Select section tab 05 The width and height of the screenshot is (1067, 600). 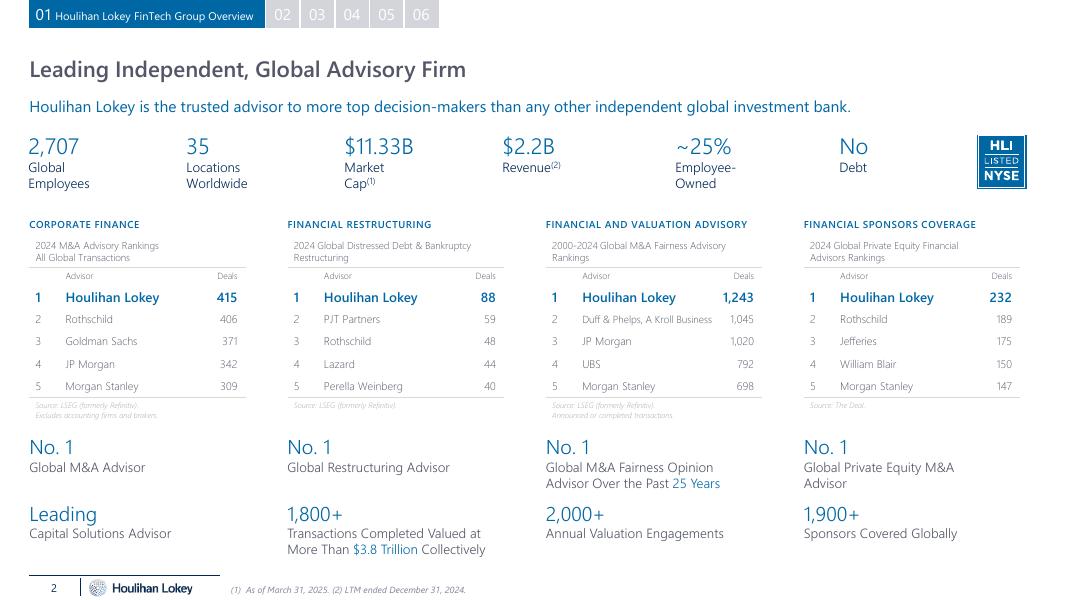[386, 15]
